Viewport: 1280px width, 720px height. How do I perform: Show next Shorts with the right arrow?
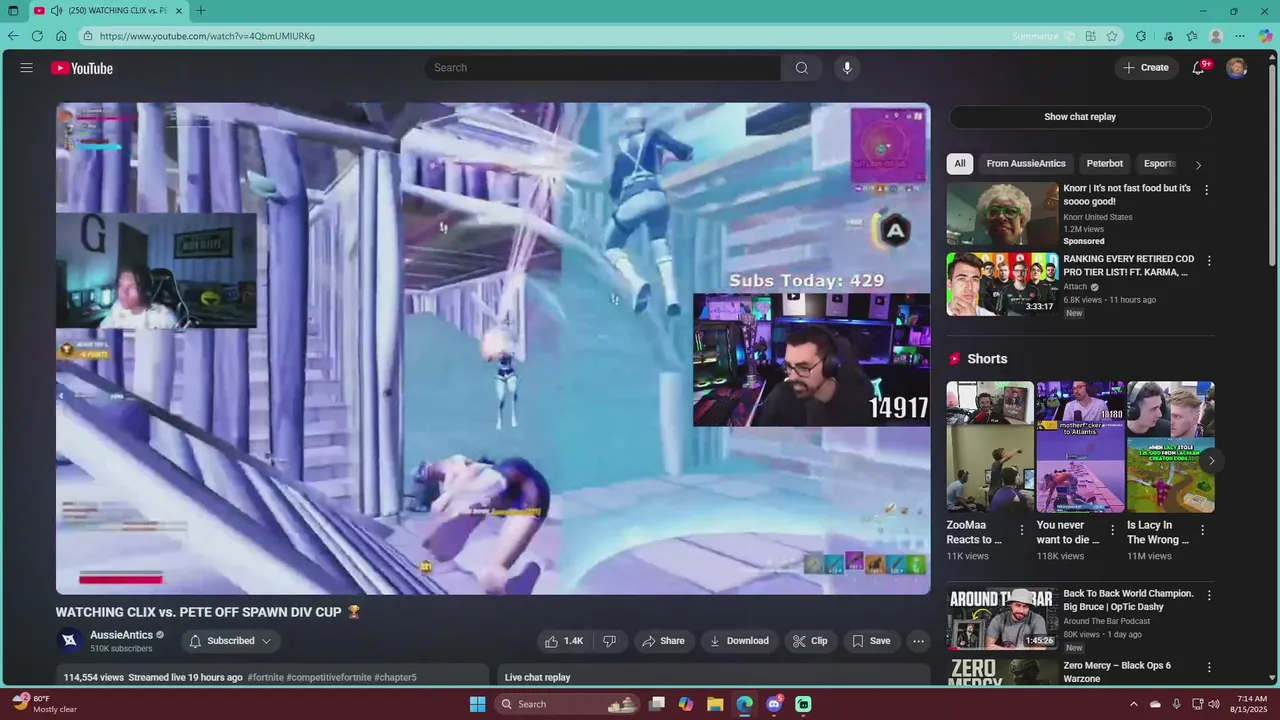1211,461
